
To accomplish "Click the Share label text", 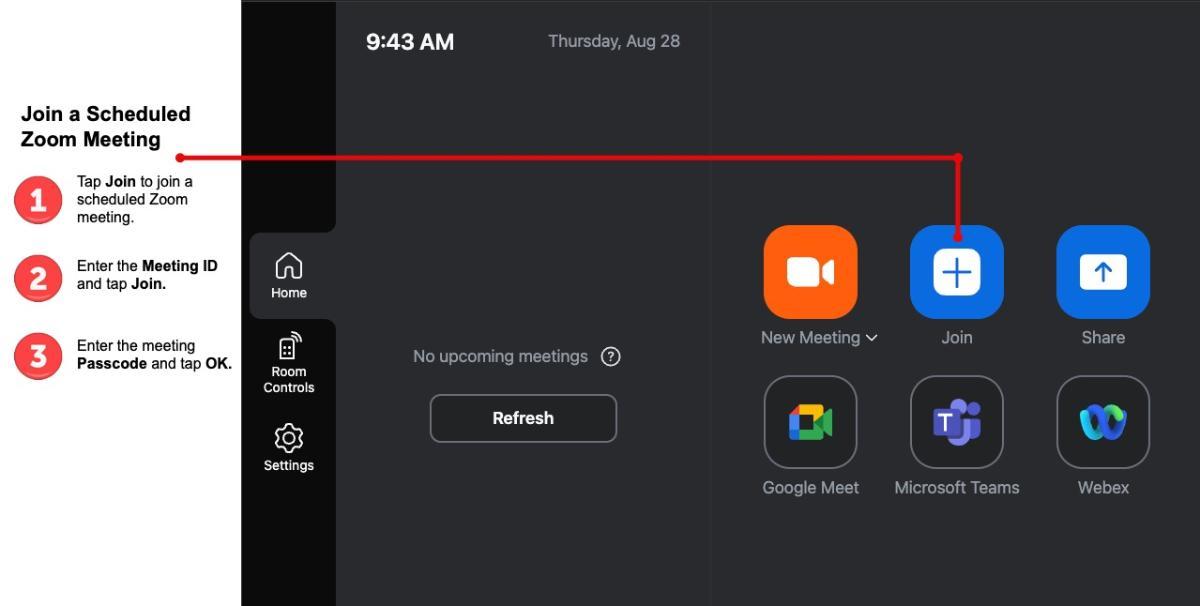I will pyautogui.click(x=1102, y=337).
